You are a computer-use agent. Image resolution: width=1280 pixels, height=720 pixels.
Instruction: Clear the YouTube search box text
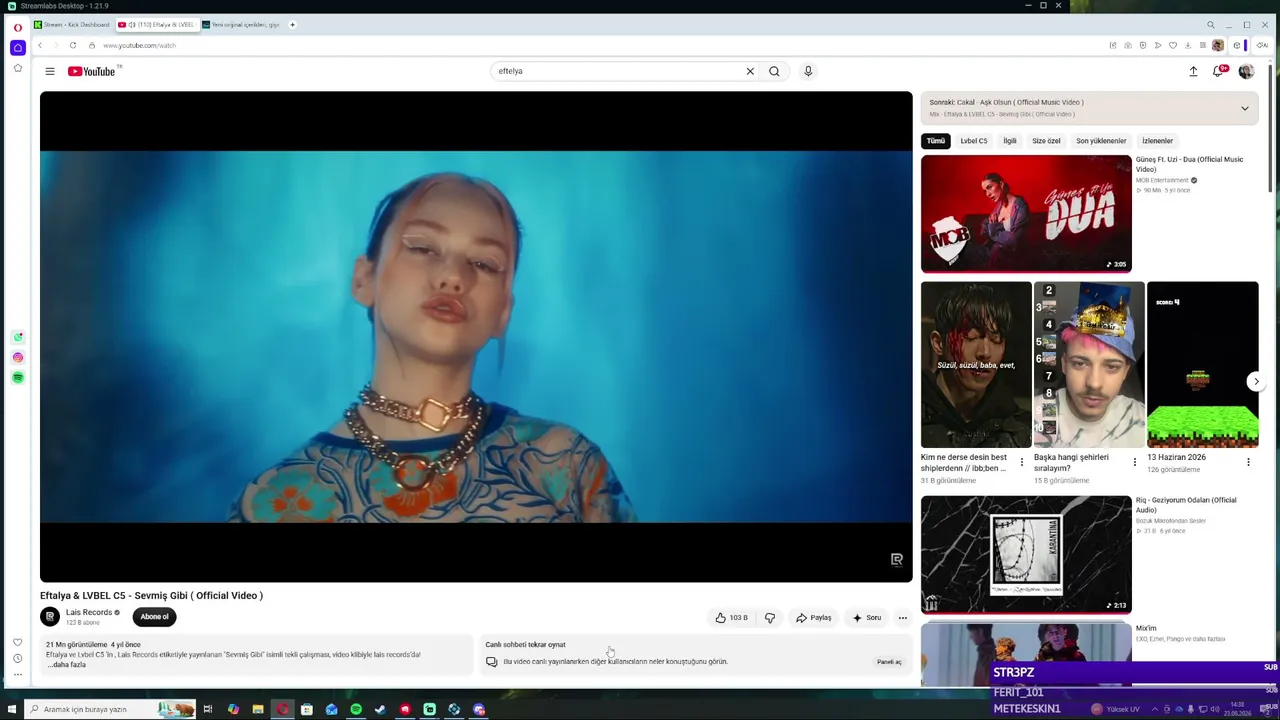click(750, 71)
